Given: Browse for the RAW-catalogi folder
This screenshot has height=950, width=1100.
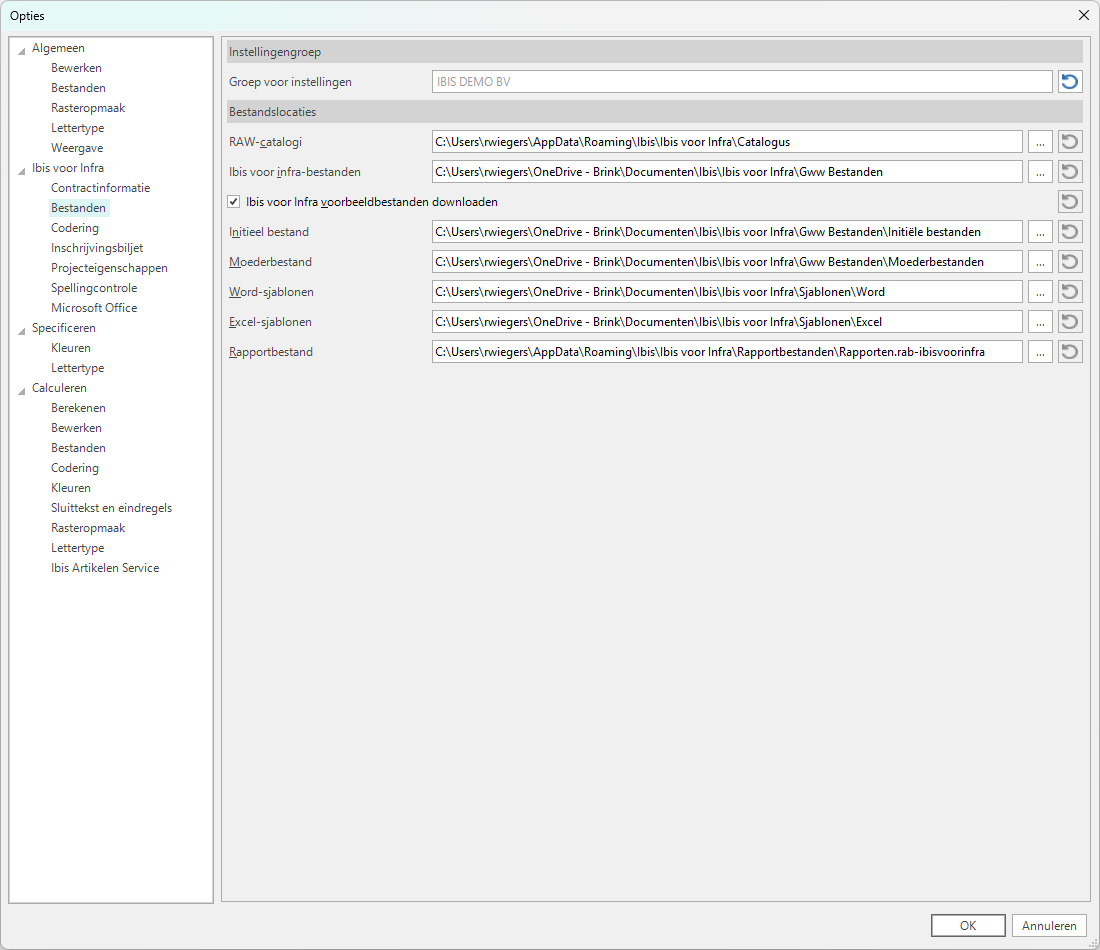Looking at the screenshot, I should [x=1040, y=142].
